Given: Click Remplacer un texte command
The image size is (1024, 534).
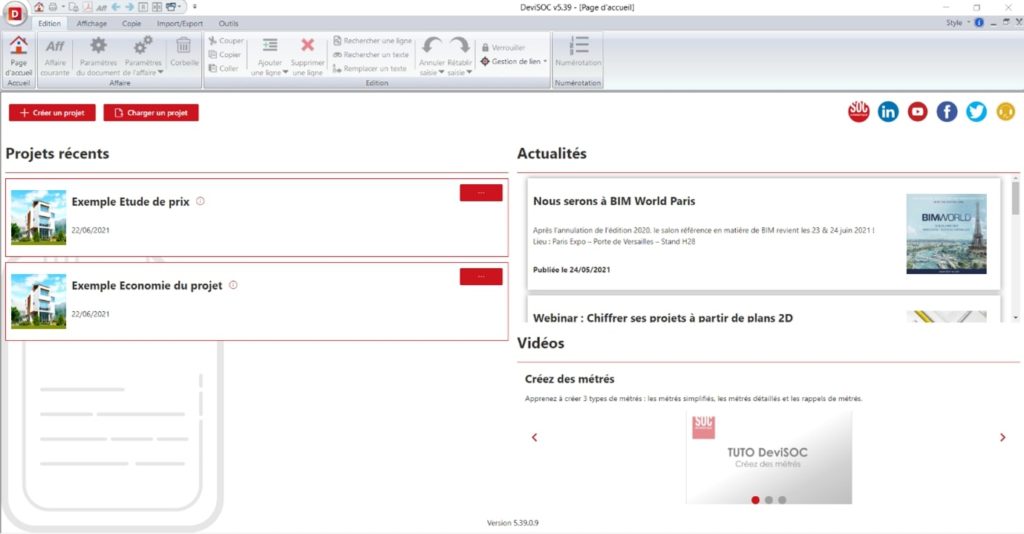Looking at the screenshot, I should click(x=370, y=68).
